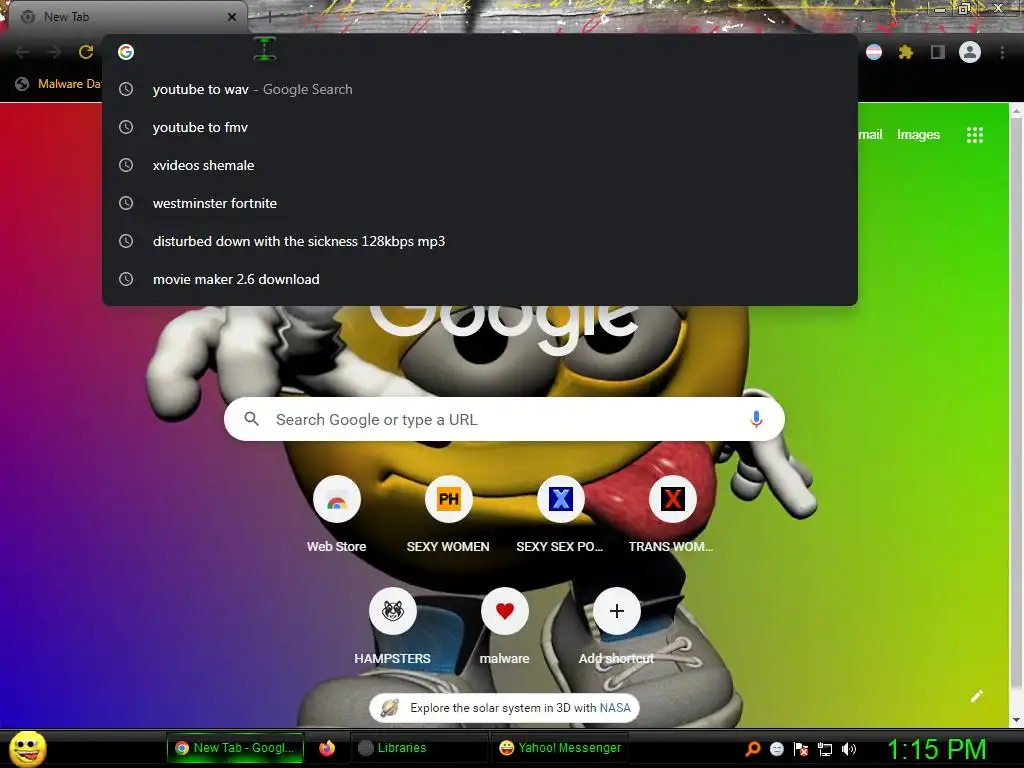Image resolution: width=1024 pixels, height=768 pixels.
Task: Open the network tray icon
Action: (825, 749)
